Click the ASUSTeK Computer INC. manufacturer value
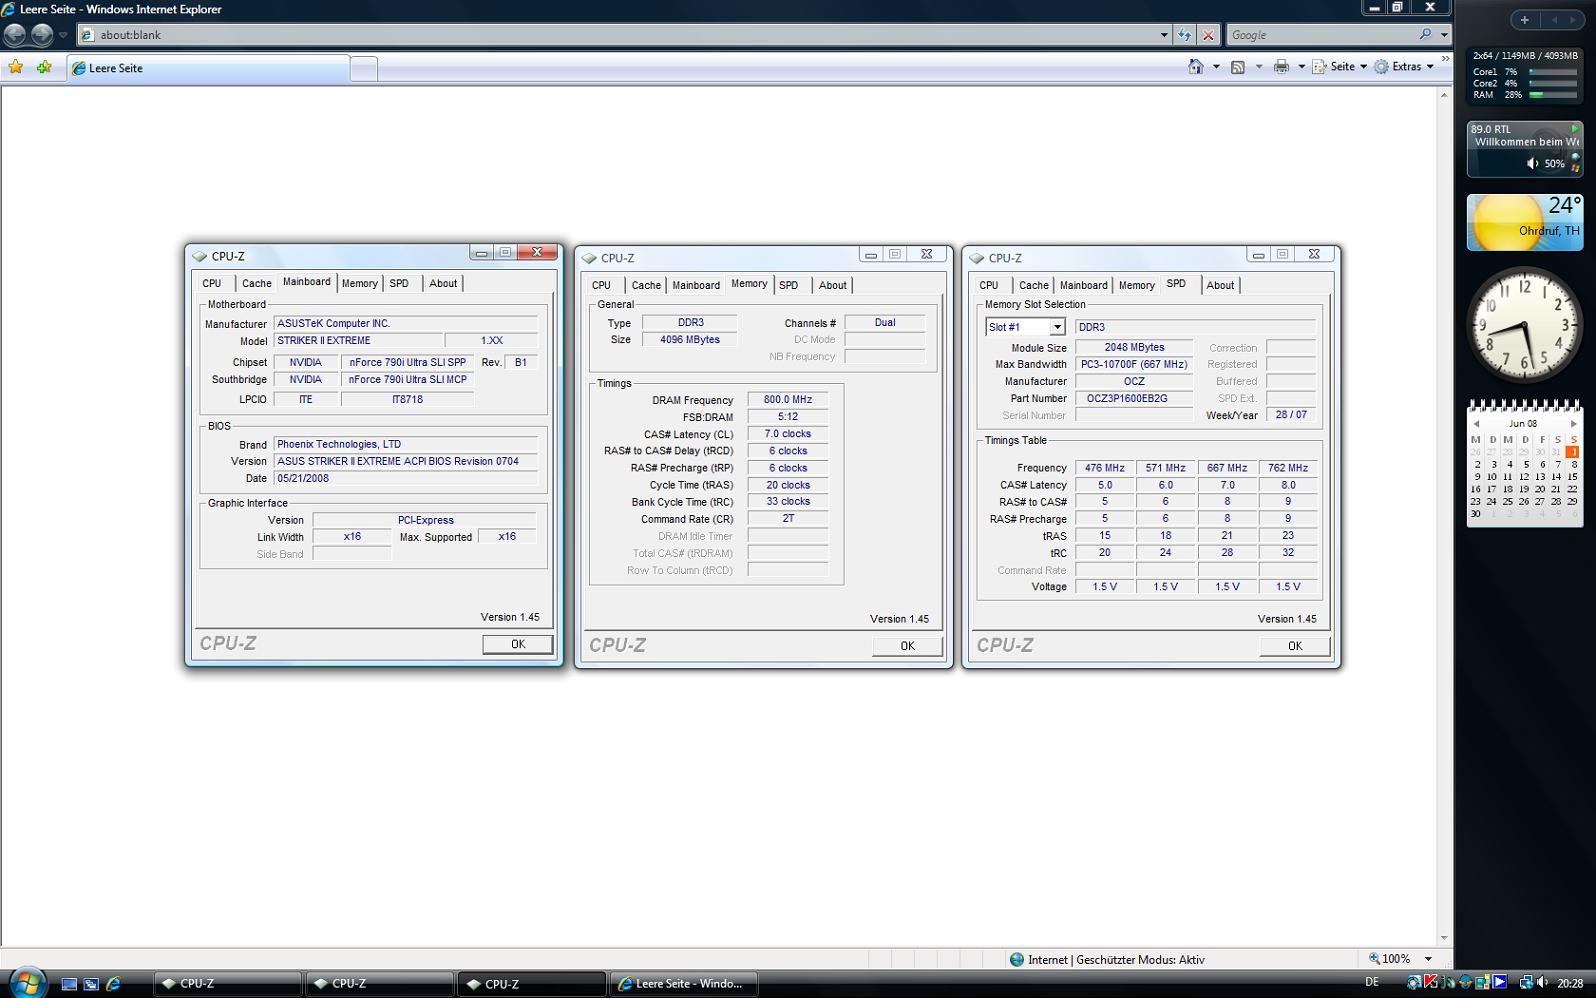This screenshot has width=1596, height=998. click(405, 324)
